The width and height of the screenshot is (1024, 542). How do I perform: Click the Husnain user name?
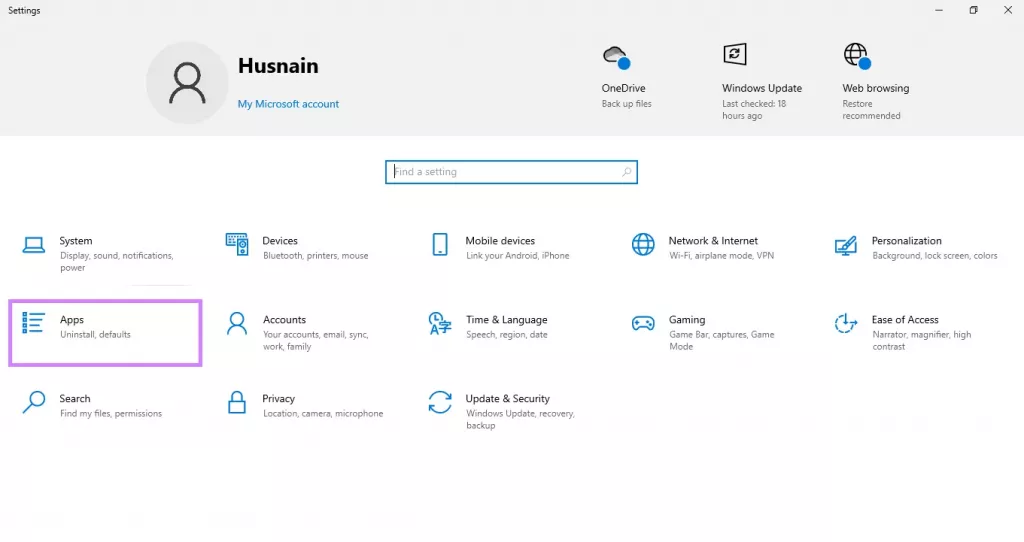[x=278, y=65]
